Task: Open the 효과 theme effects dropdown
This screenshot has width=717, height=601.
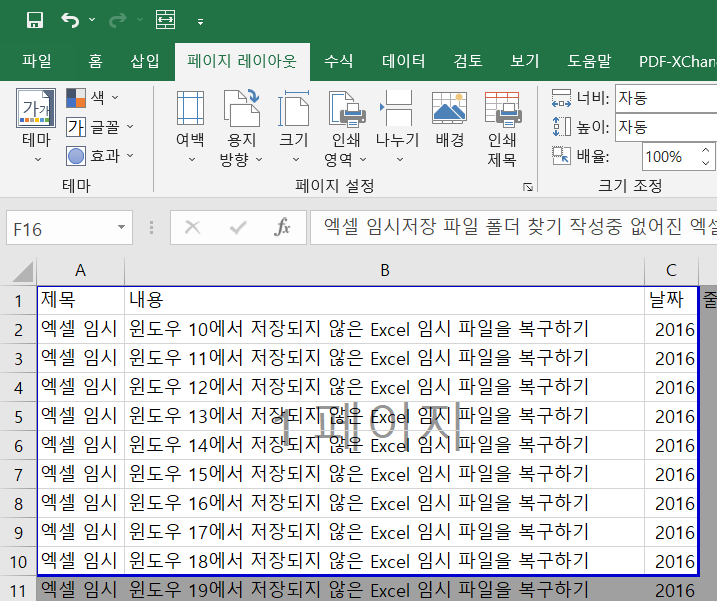Action: tap(100, 156)
